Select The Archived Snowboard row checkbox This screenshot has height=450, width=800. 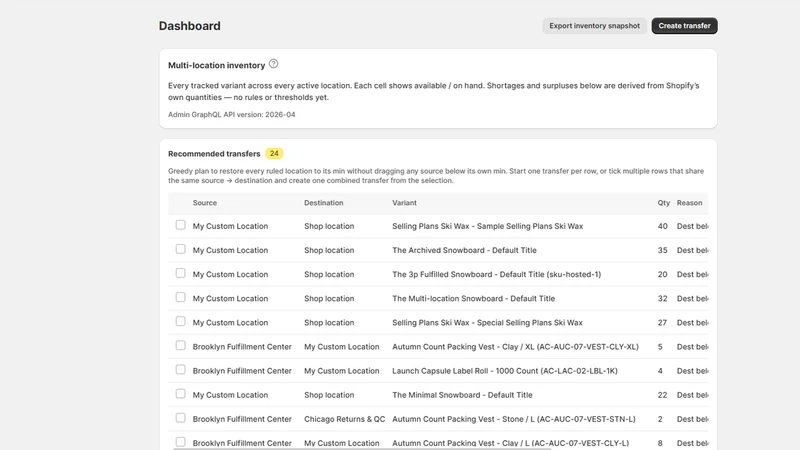tap(181, 249)
